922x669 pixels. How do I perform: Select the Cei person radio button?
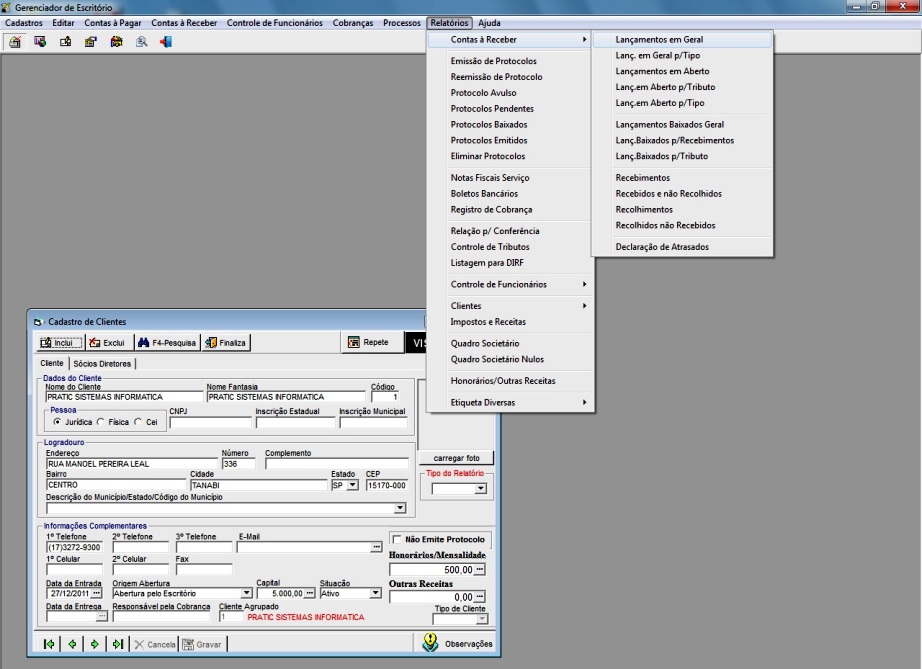(x=138, y=422)
